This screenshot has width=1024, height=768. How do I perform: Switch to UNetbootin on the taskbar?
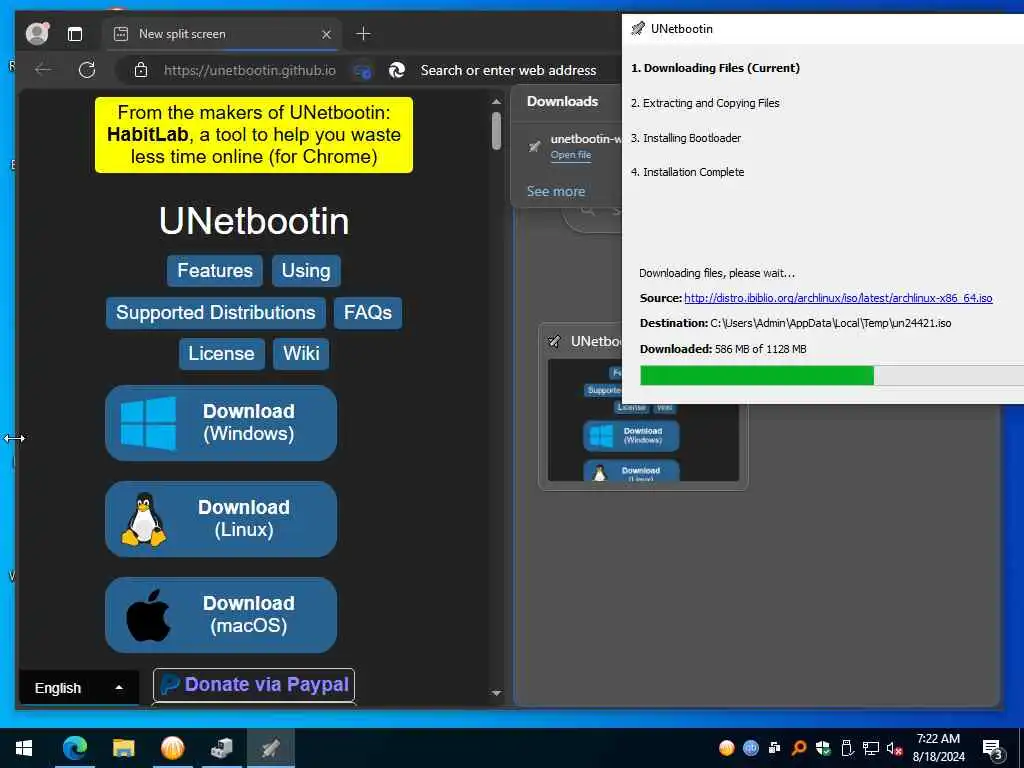tap(270, 748)
